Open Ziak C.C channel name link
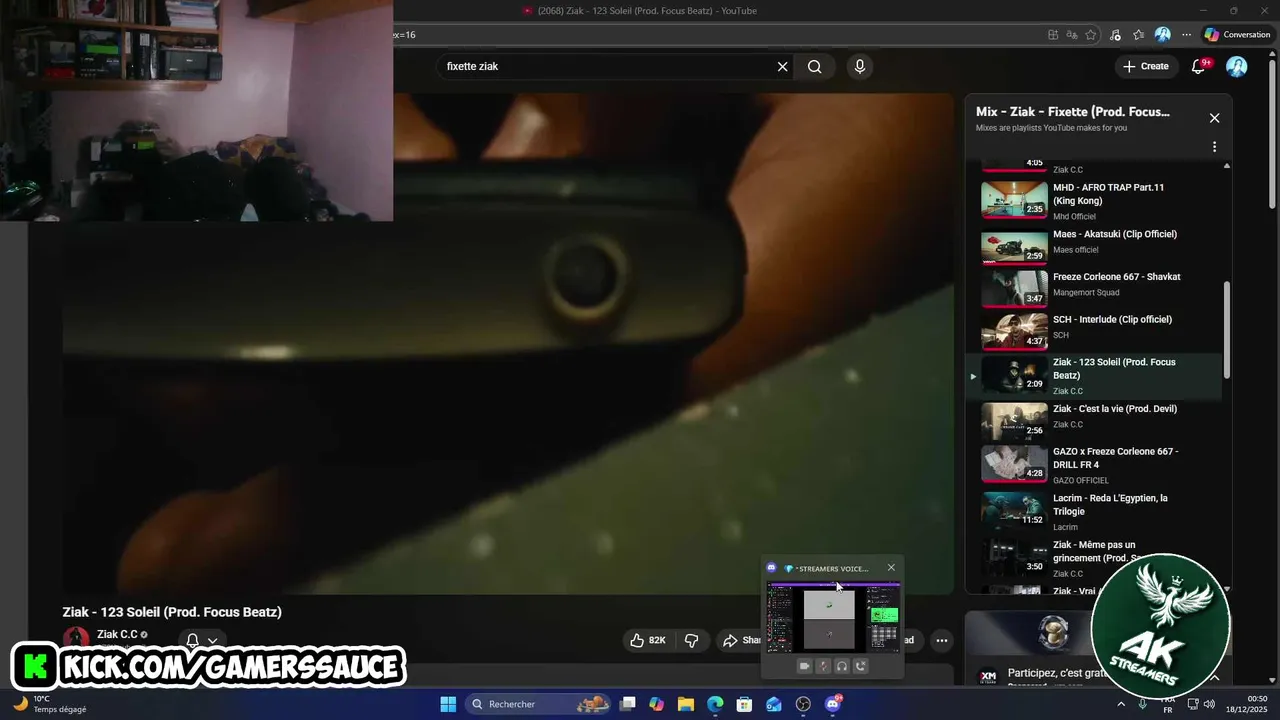Image resolution: width=1280 pixels, height=720 pixels. [x=117, y=635]
